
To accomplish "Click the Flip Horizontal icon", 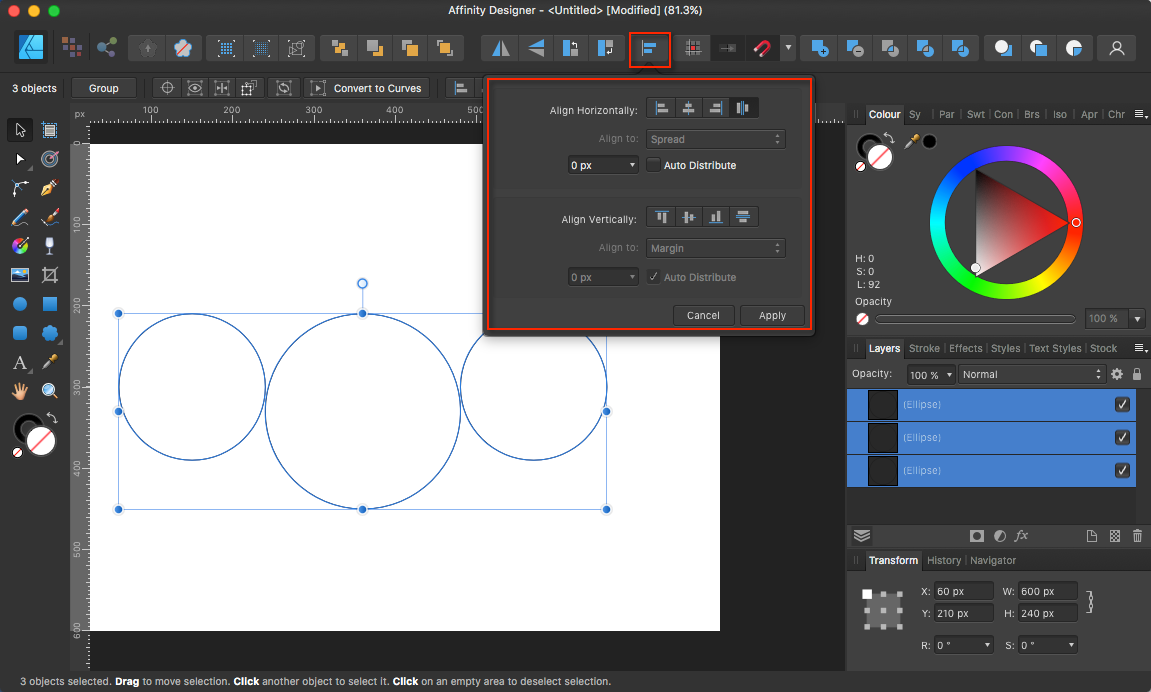I will click(x=500, y=48).
